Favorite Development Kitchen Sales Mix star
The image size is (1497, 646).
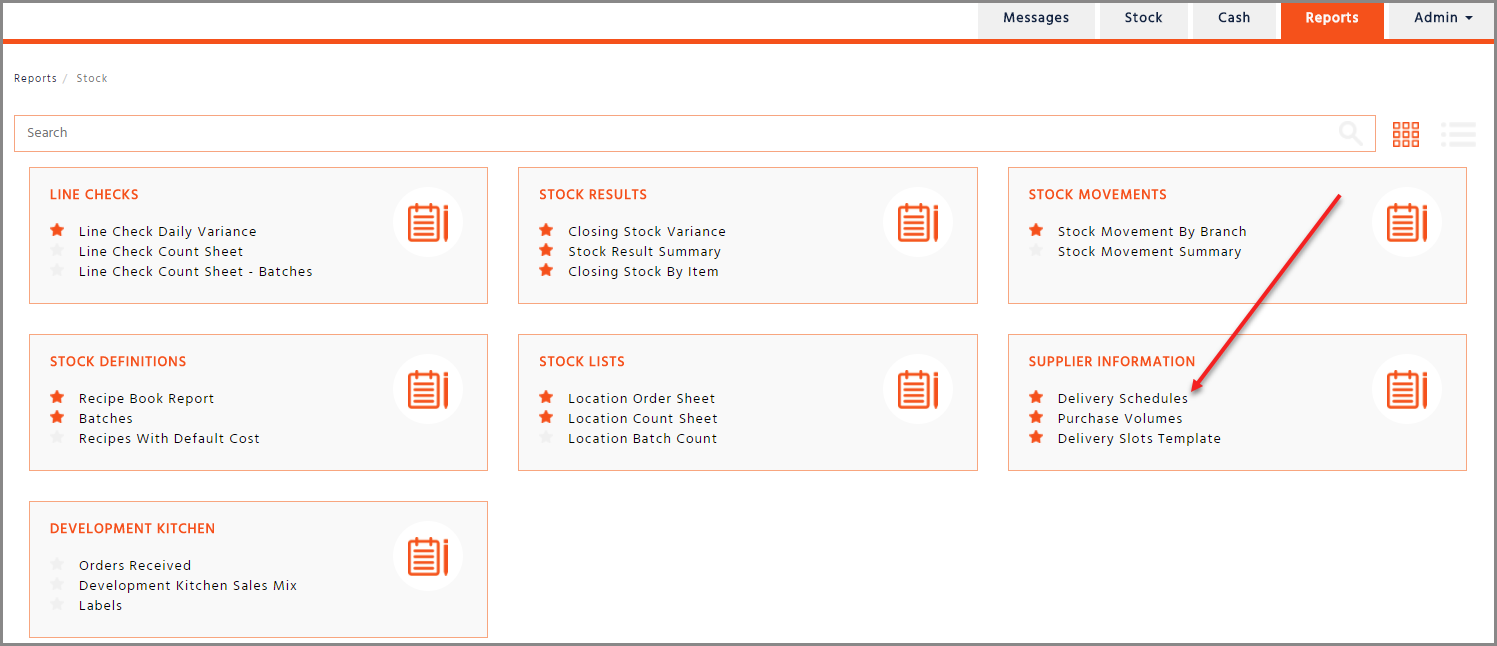click(57, 584)
